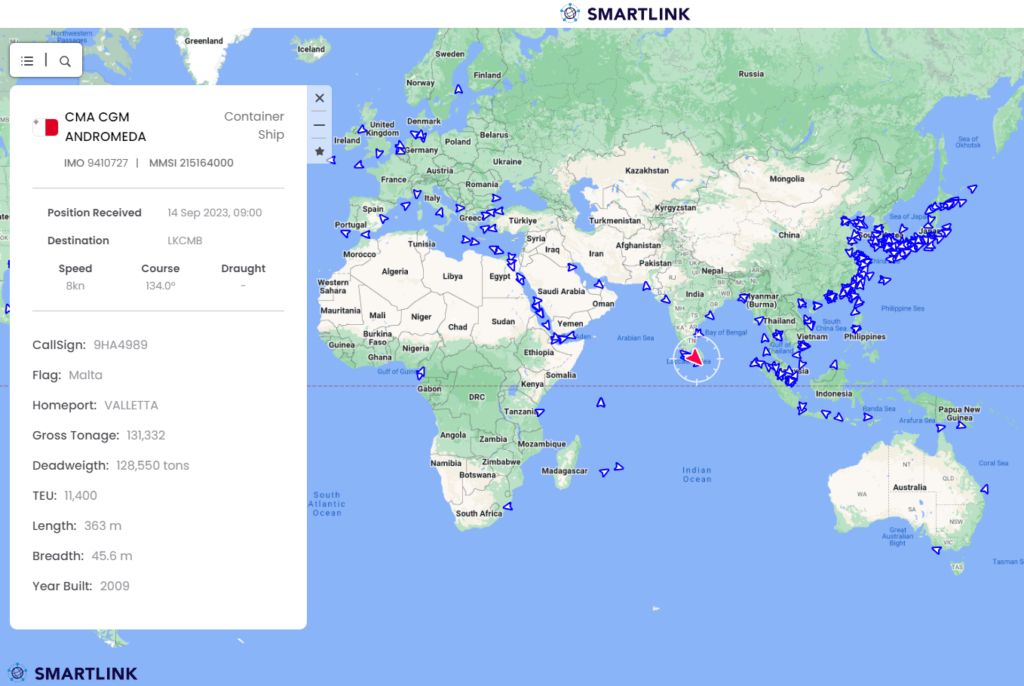Image resolution: width=1024 pixels, height=686 pixels.
Task: Click the MMSI 215164000 number
Action: 191,163
